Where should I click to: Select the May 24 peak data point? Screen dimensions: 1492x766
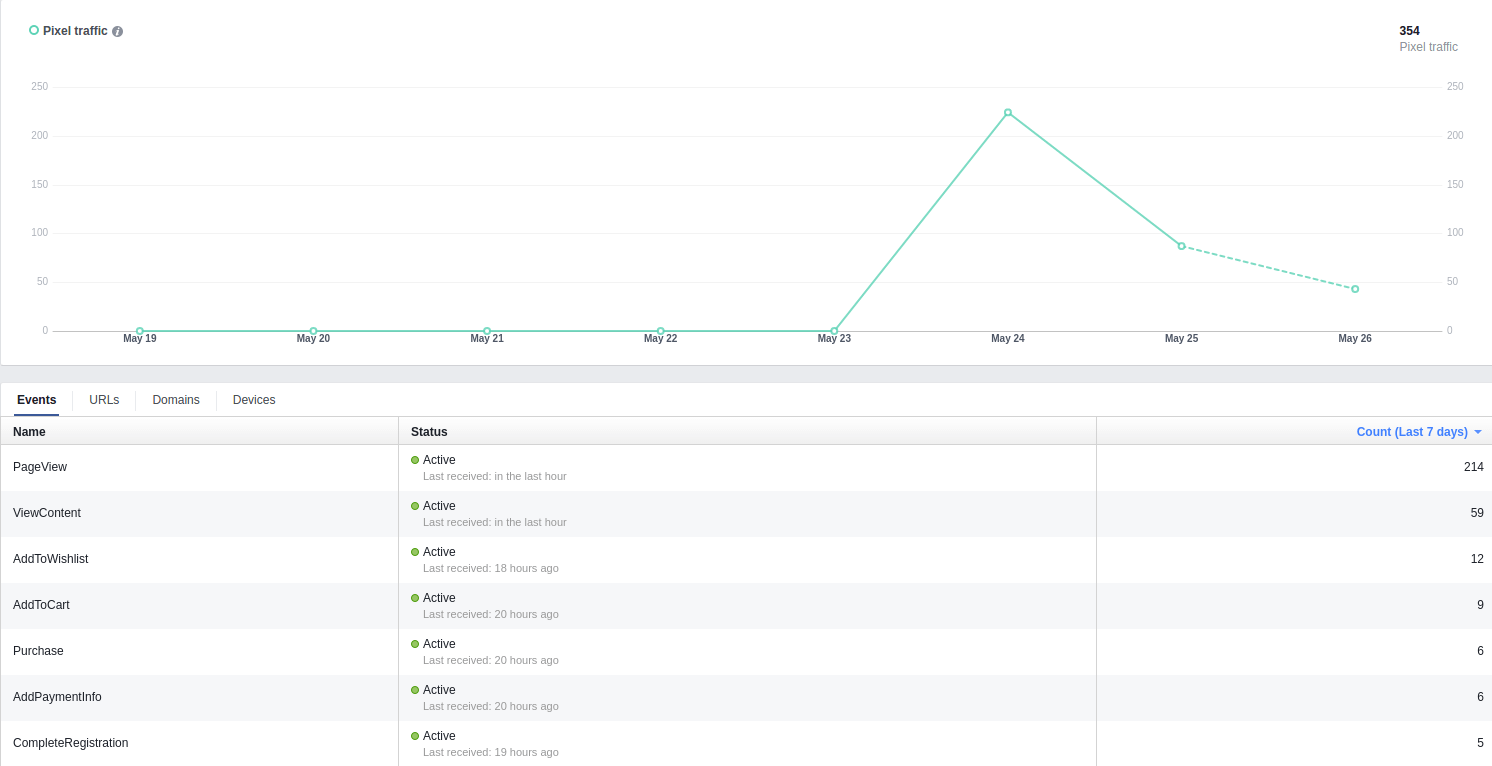coord(1008,113)
